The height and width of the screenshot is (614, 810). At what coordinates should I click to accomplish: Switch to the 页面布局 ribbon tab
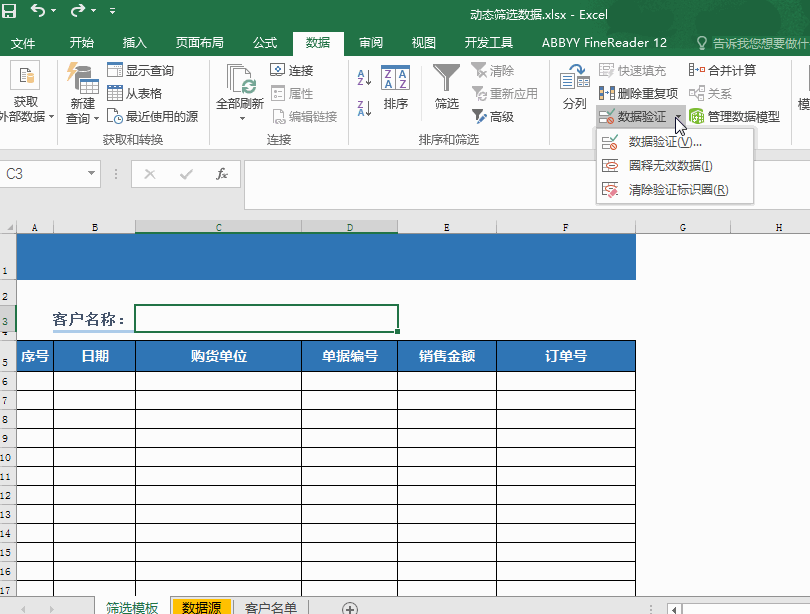199,42
